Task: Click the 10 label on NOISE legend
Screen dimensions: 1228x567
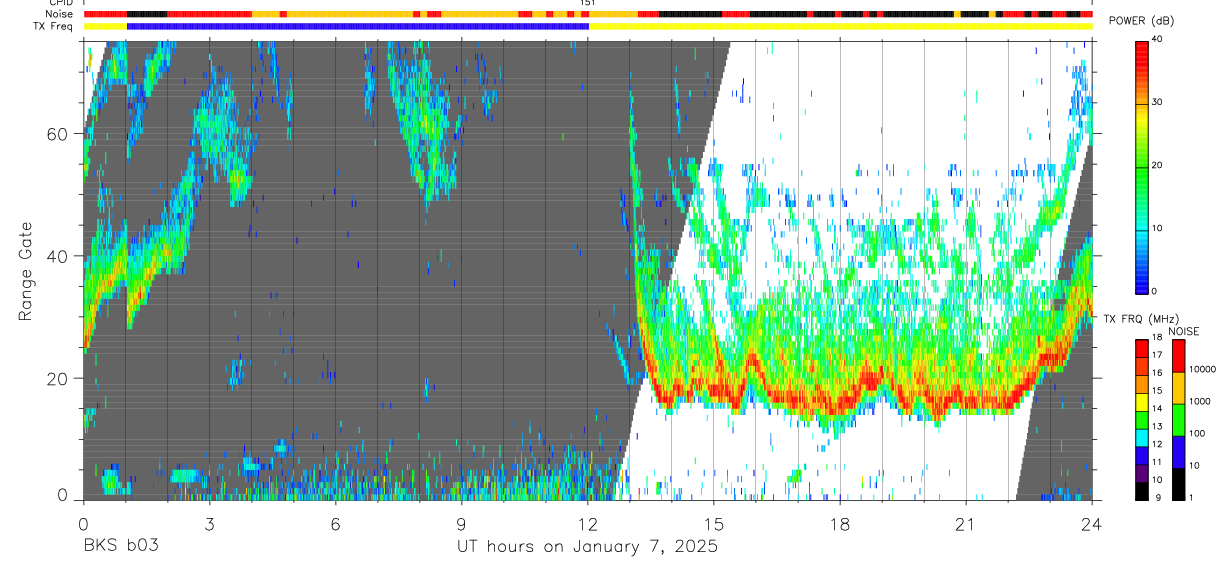Action: (1194, 465)
